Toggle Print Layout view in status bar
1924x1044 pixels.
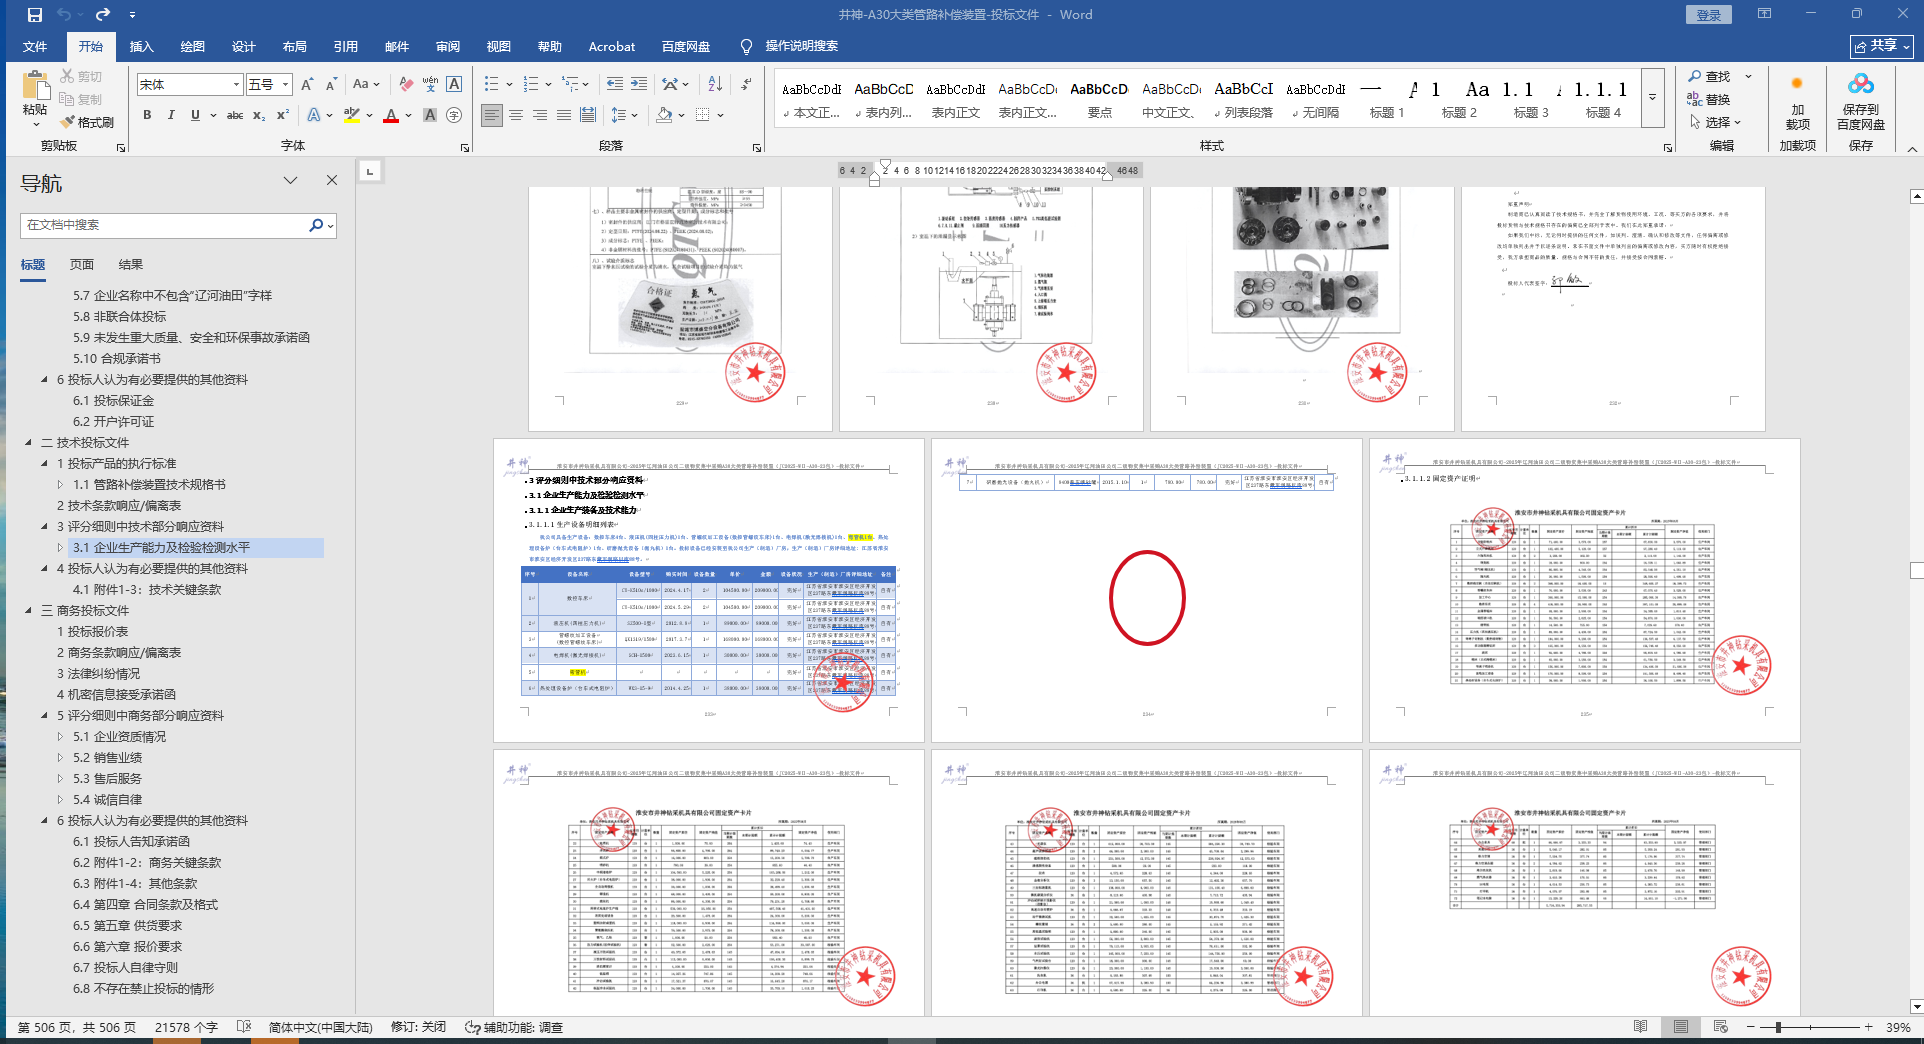(1681, 1027)
